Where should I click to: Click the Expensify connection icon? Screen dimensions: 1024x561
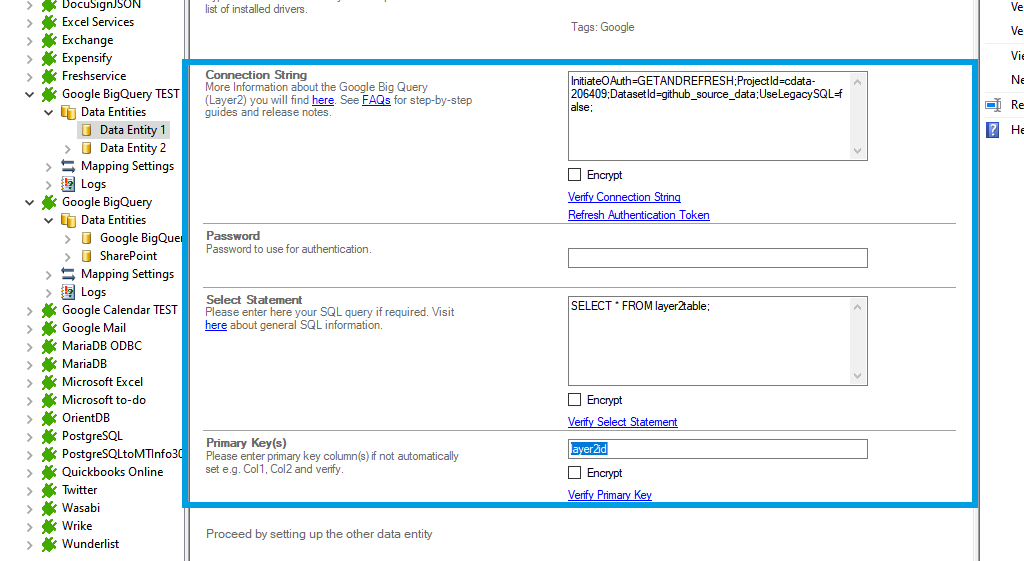(x=49, y=58)
